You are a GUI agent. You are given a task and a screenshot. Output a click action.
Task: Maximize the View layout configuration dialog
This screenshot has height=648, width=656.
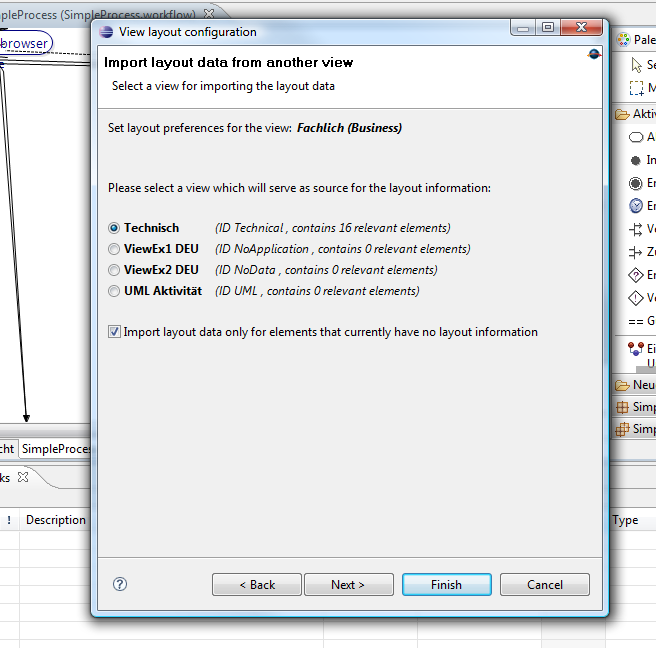(x=548, y=28)
